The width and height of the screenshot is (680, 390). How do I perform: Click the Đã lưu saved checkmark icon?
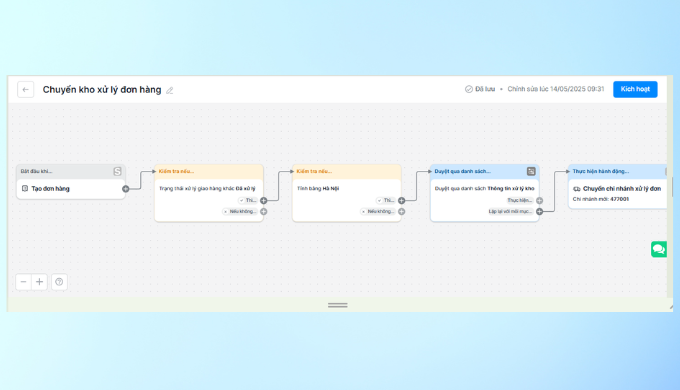(469, 89)
